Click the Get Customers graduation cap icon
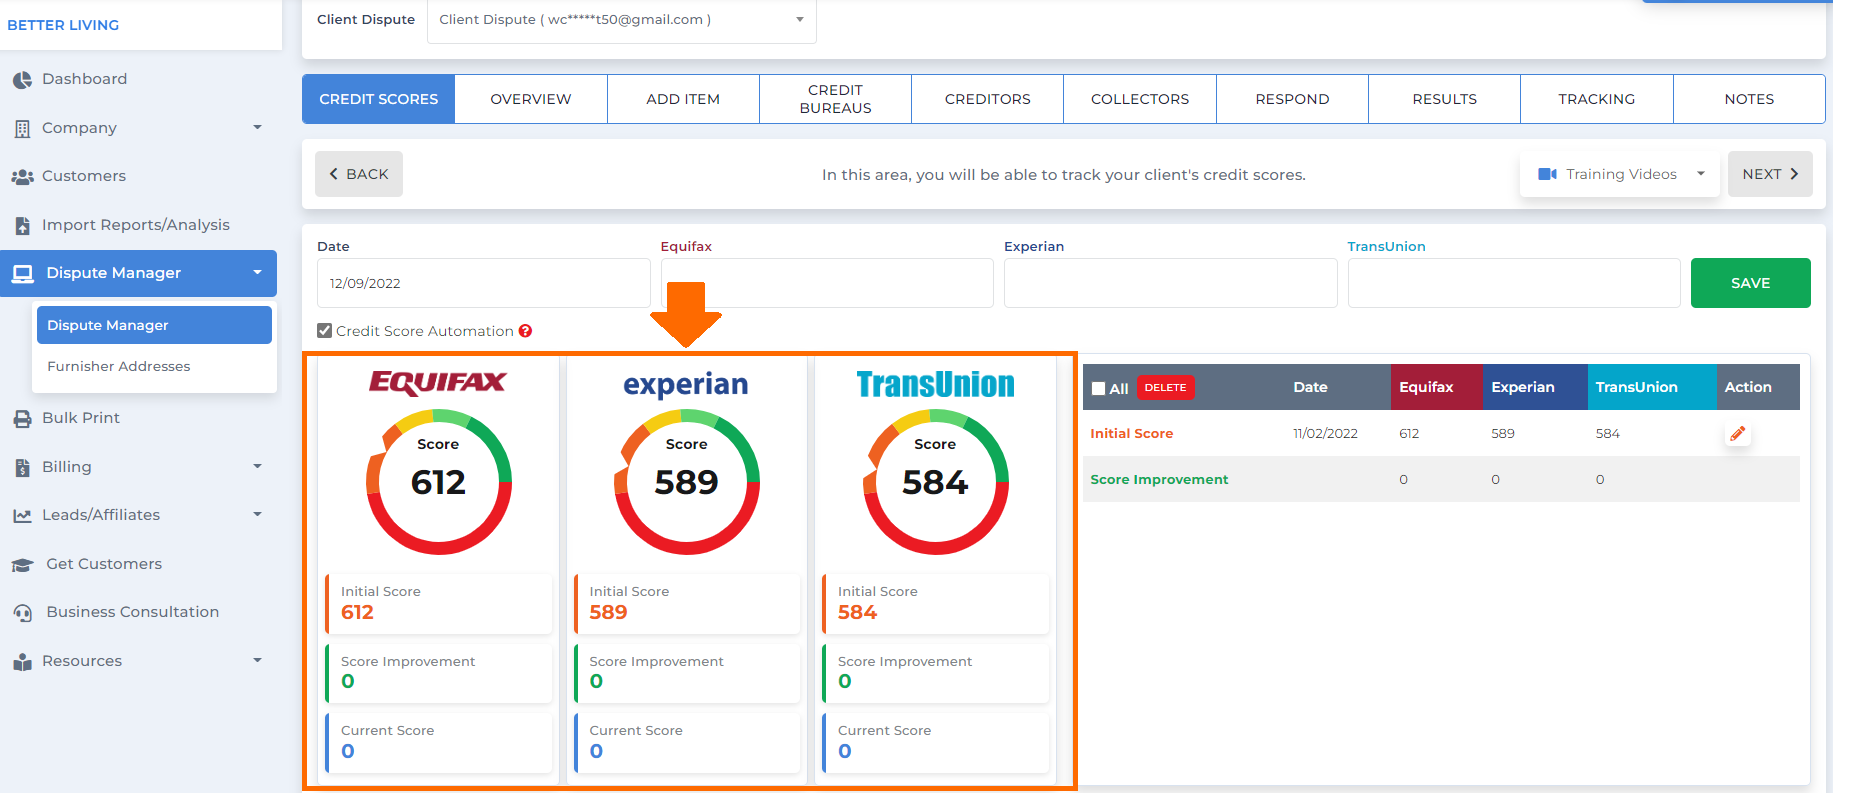 click(23, 565)
